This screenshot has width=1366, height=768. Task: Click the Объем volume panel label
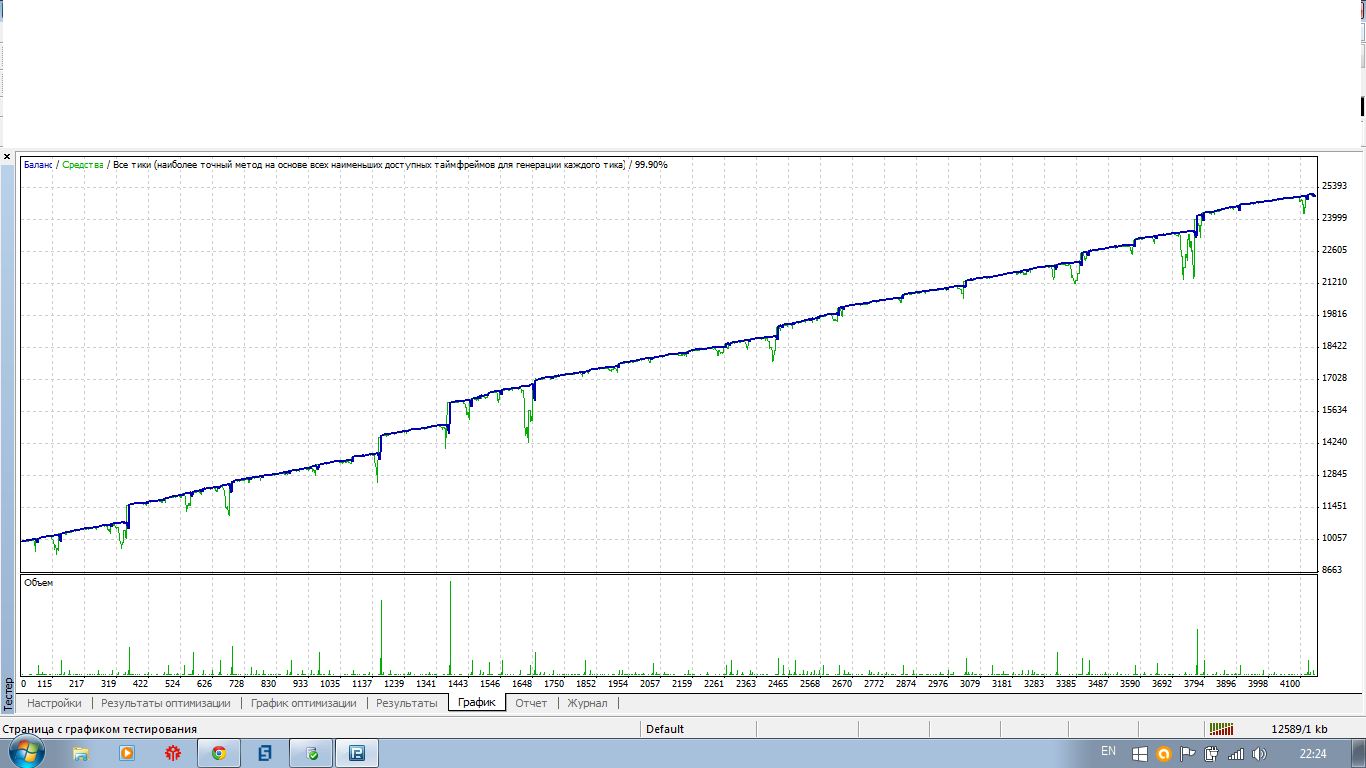pyautogui.click(x=38, y=582)
